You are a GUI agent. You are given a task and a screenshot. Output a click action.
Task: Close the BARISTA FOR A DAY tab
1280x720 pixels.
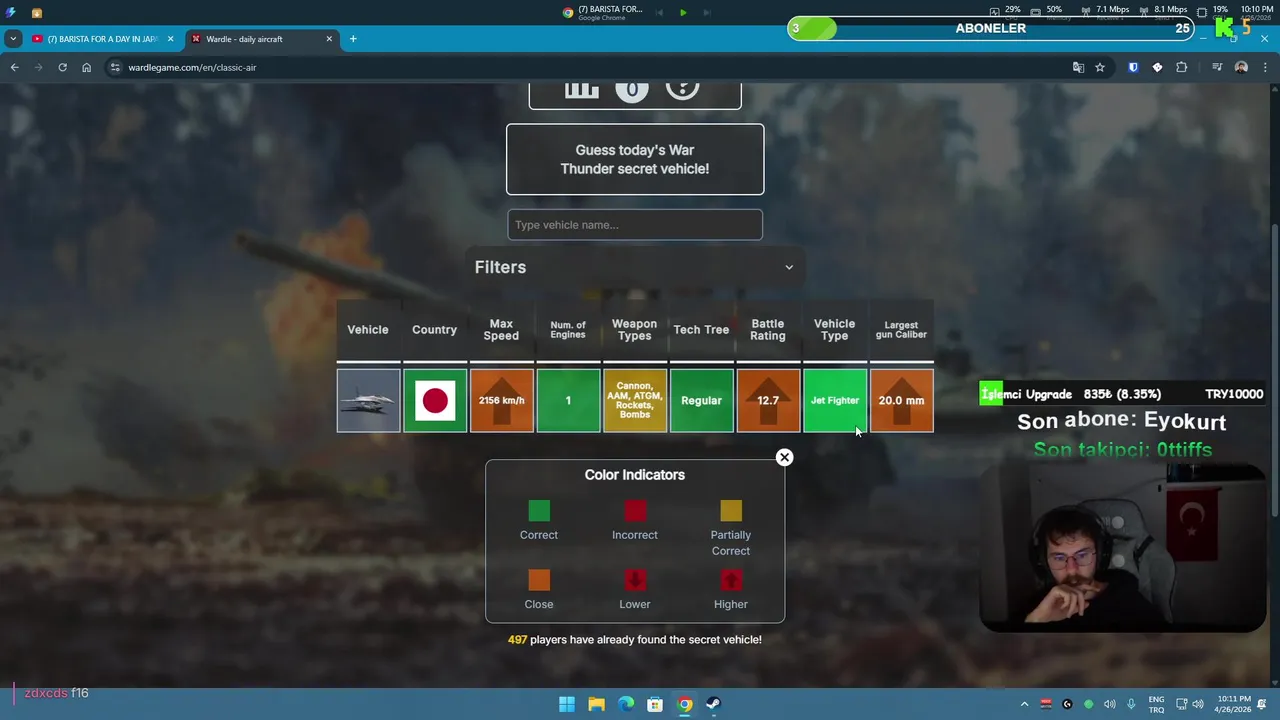[170, 39]
